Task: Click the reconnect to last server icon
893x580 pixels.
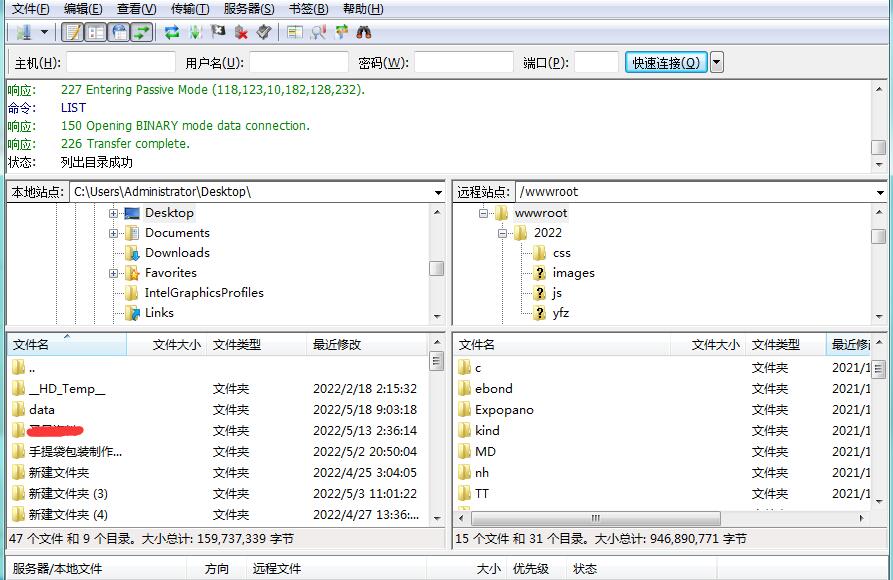Action: click(x=263, y=32)
